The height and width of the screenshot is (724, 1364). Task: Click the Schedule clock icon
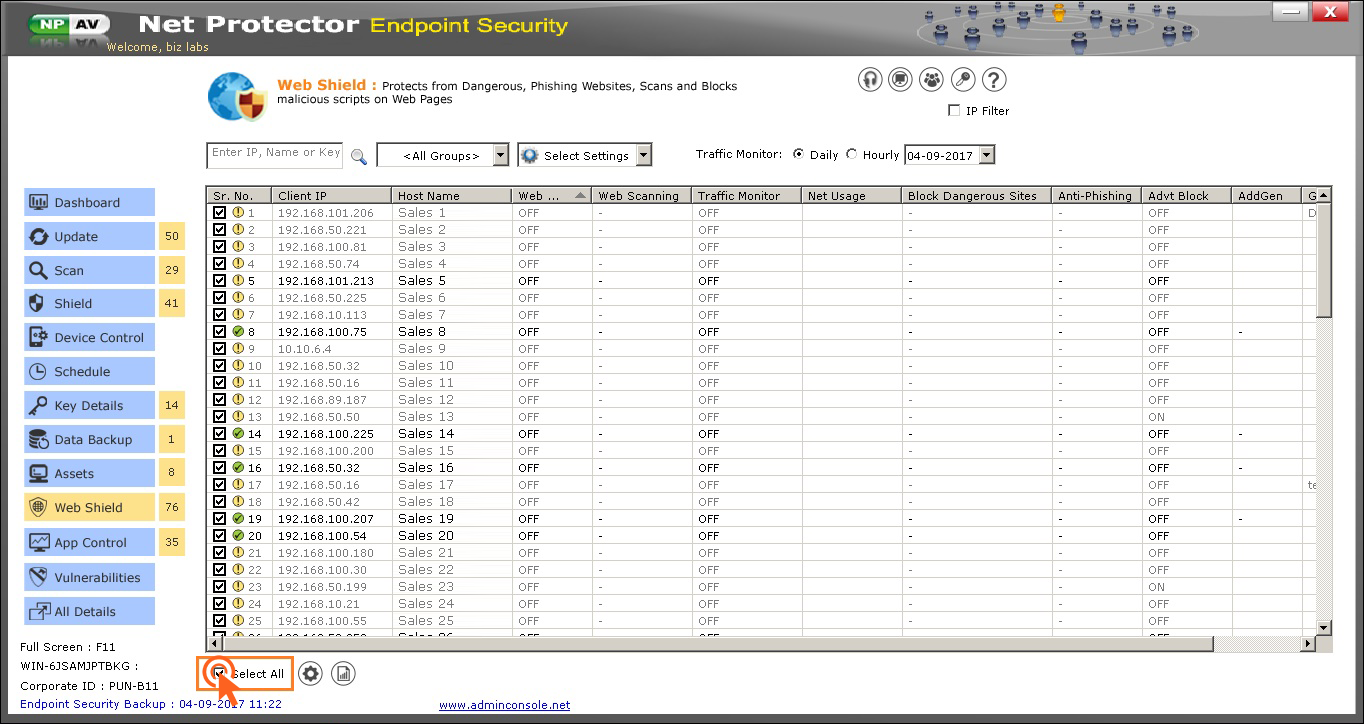[x=39, y=371]
